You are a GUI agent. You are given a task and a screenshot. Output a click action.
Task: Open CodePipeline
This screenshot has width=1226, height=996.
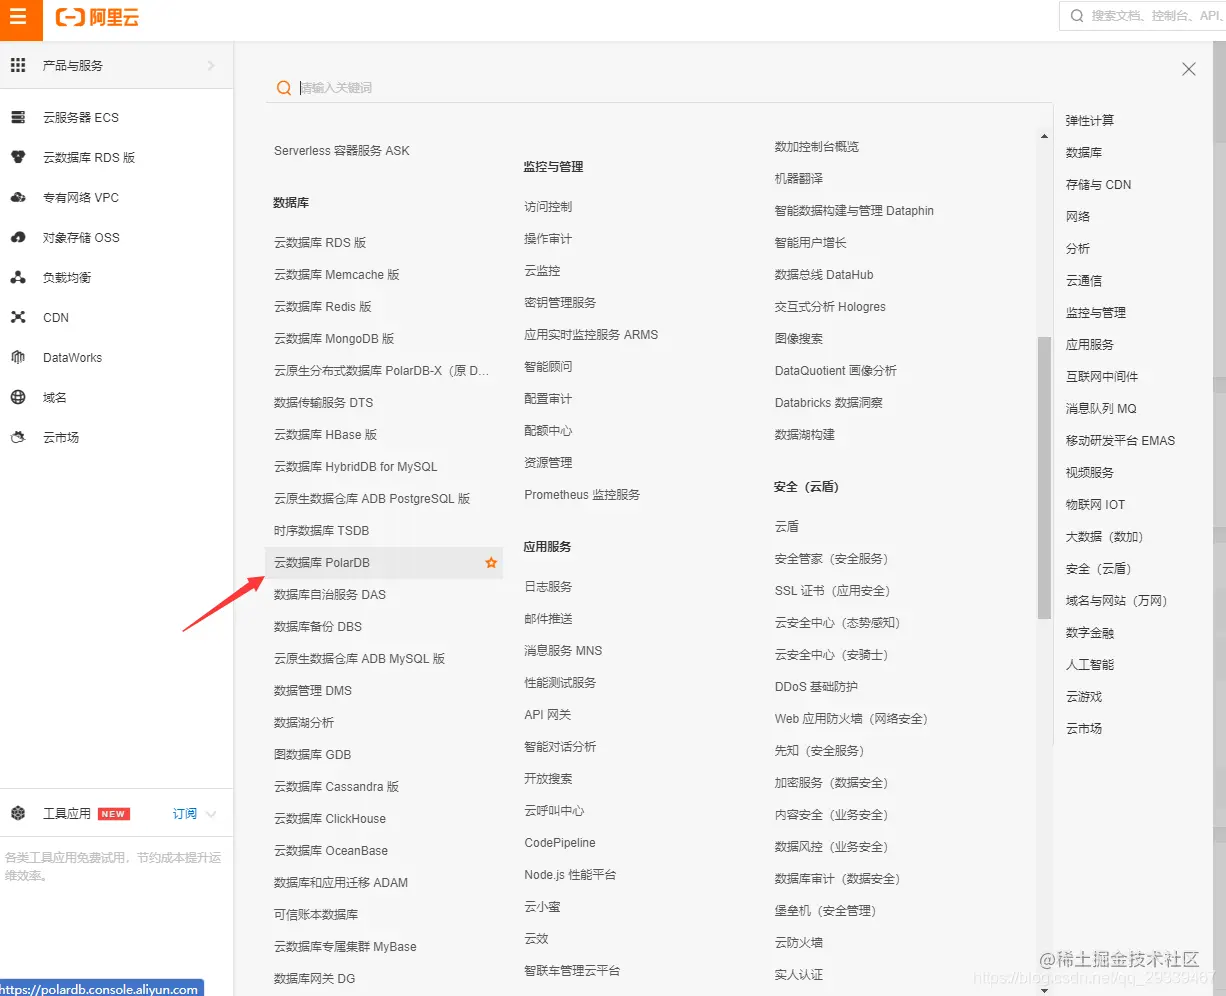click(560, 843)
